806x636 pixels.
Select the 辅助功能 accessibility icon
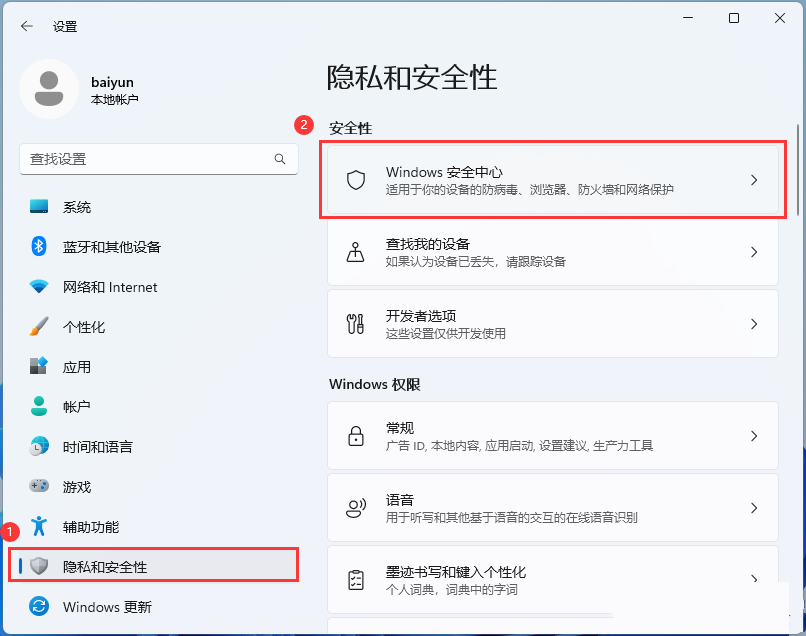pyautogui.click(x=38, y=527)
